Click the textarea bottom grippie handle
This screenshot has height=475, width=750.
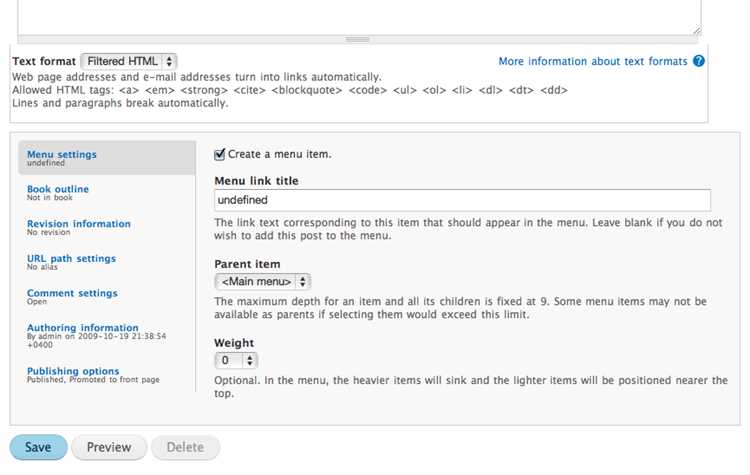point(357,39)
